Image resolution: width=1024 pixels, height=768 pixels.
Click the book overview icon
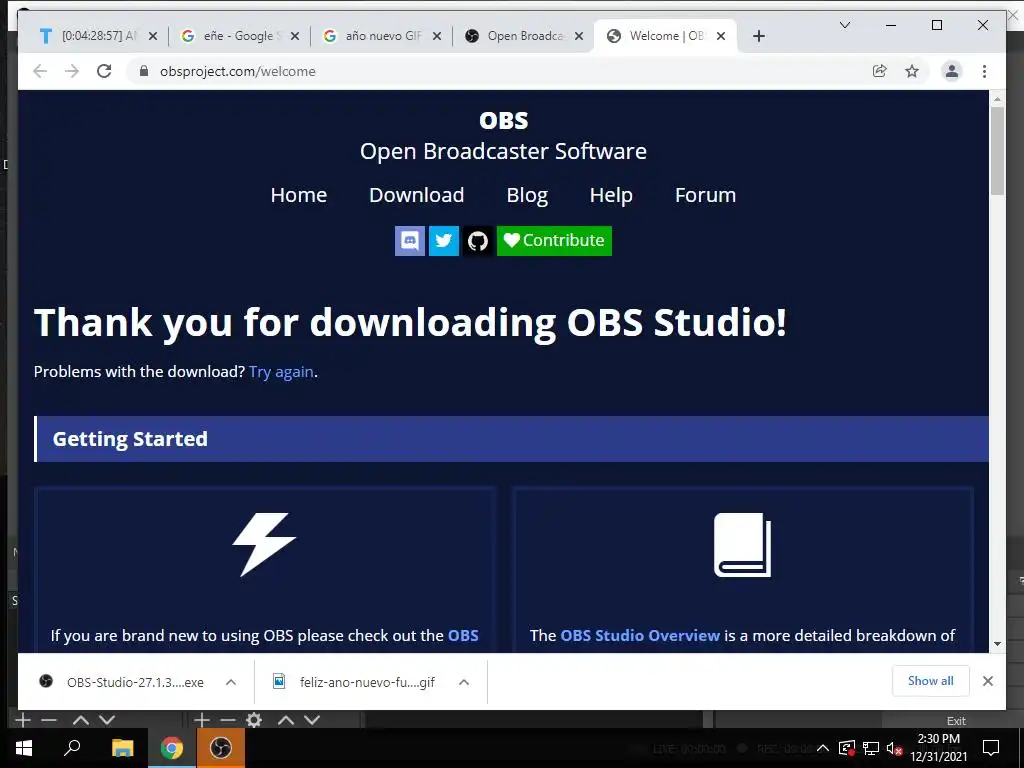(x=743, y=545)
